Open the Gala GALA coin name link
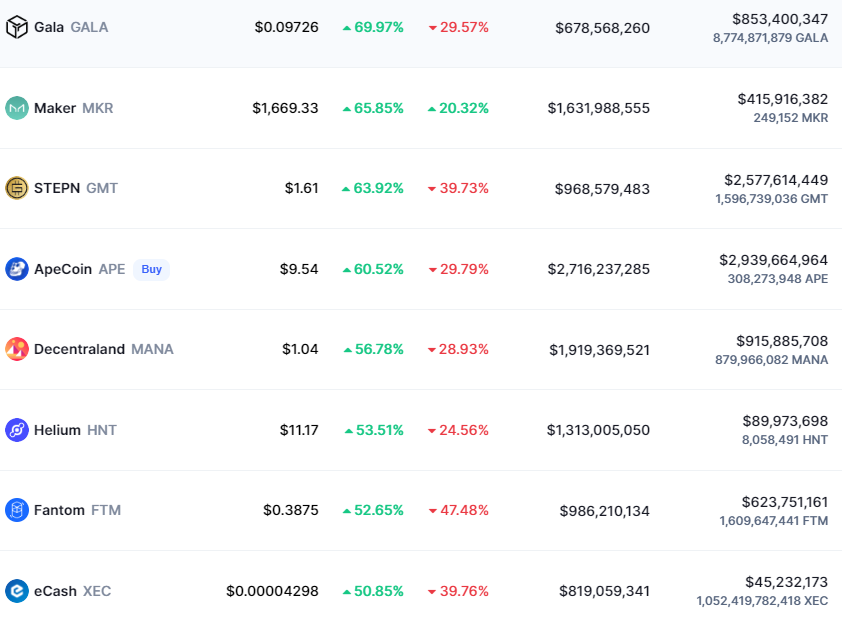This screenshot has height=625, width=842. click(71, 28)
